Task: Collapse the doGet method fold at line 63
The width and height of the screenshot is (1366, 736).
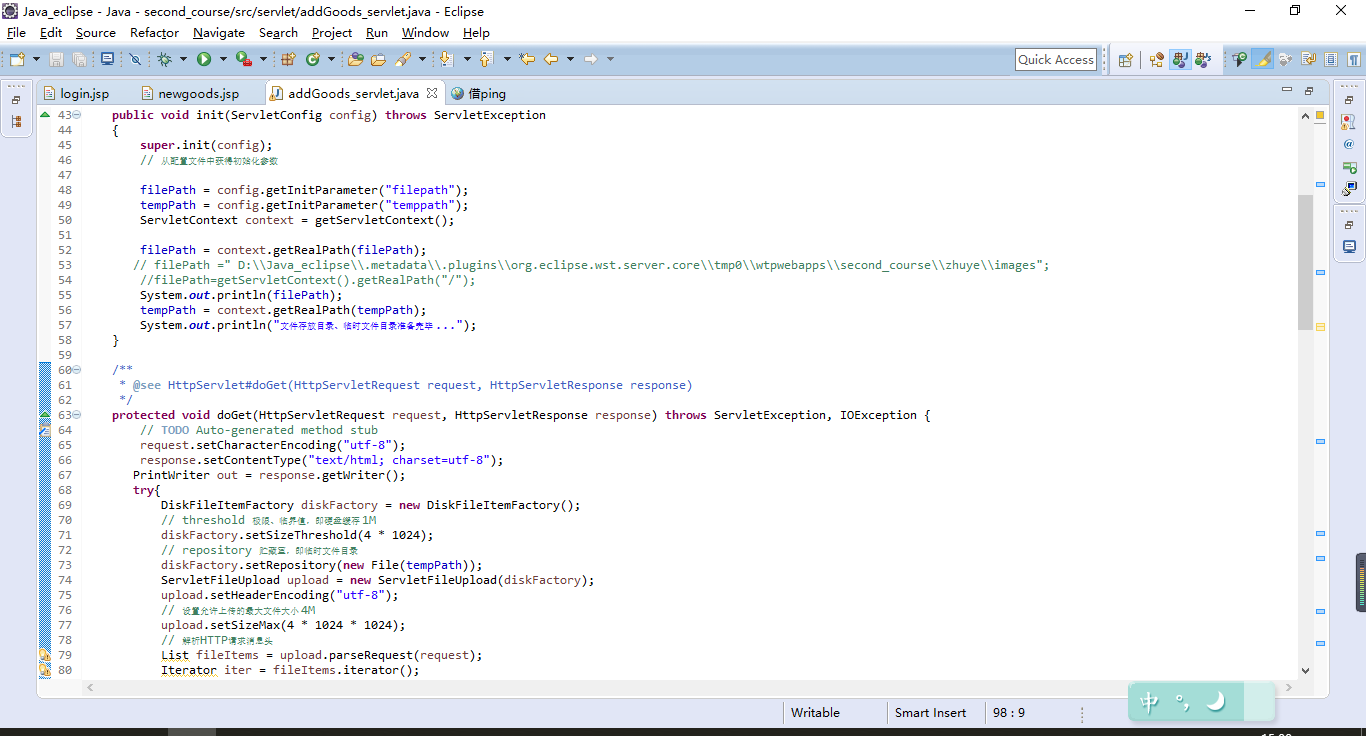Action: coord(77,415)
